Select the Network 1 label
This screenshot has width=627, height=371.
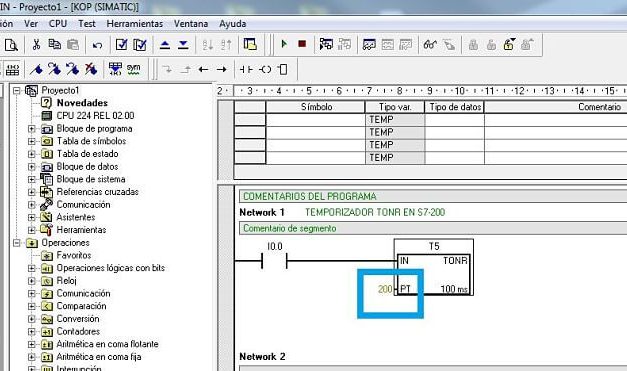tap(262, 212)
